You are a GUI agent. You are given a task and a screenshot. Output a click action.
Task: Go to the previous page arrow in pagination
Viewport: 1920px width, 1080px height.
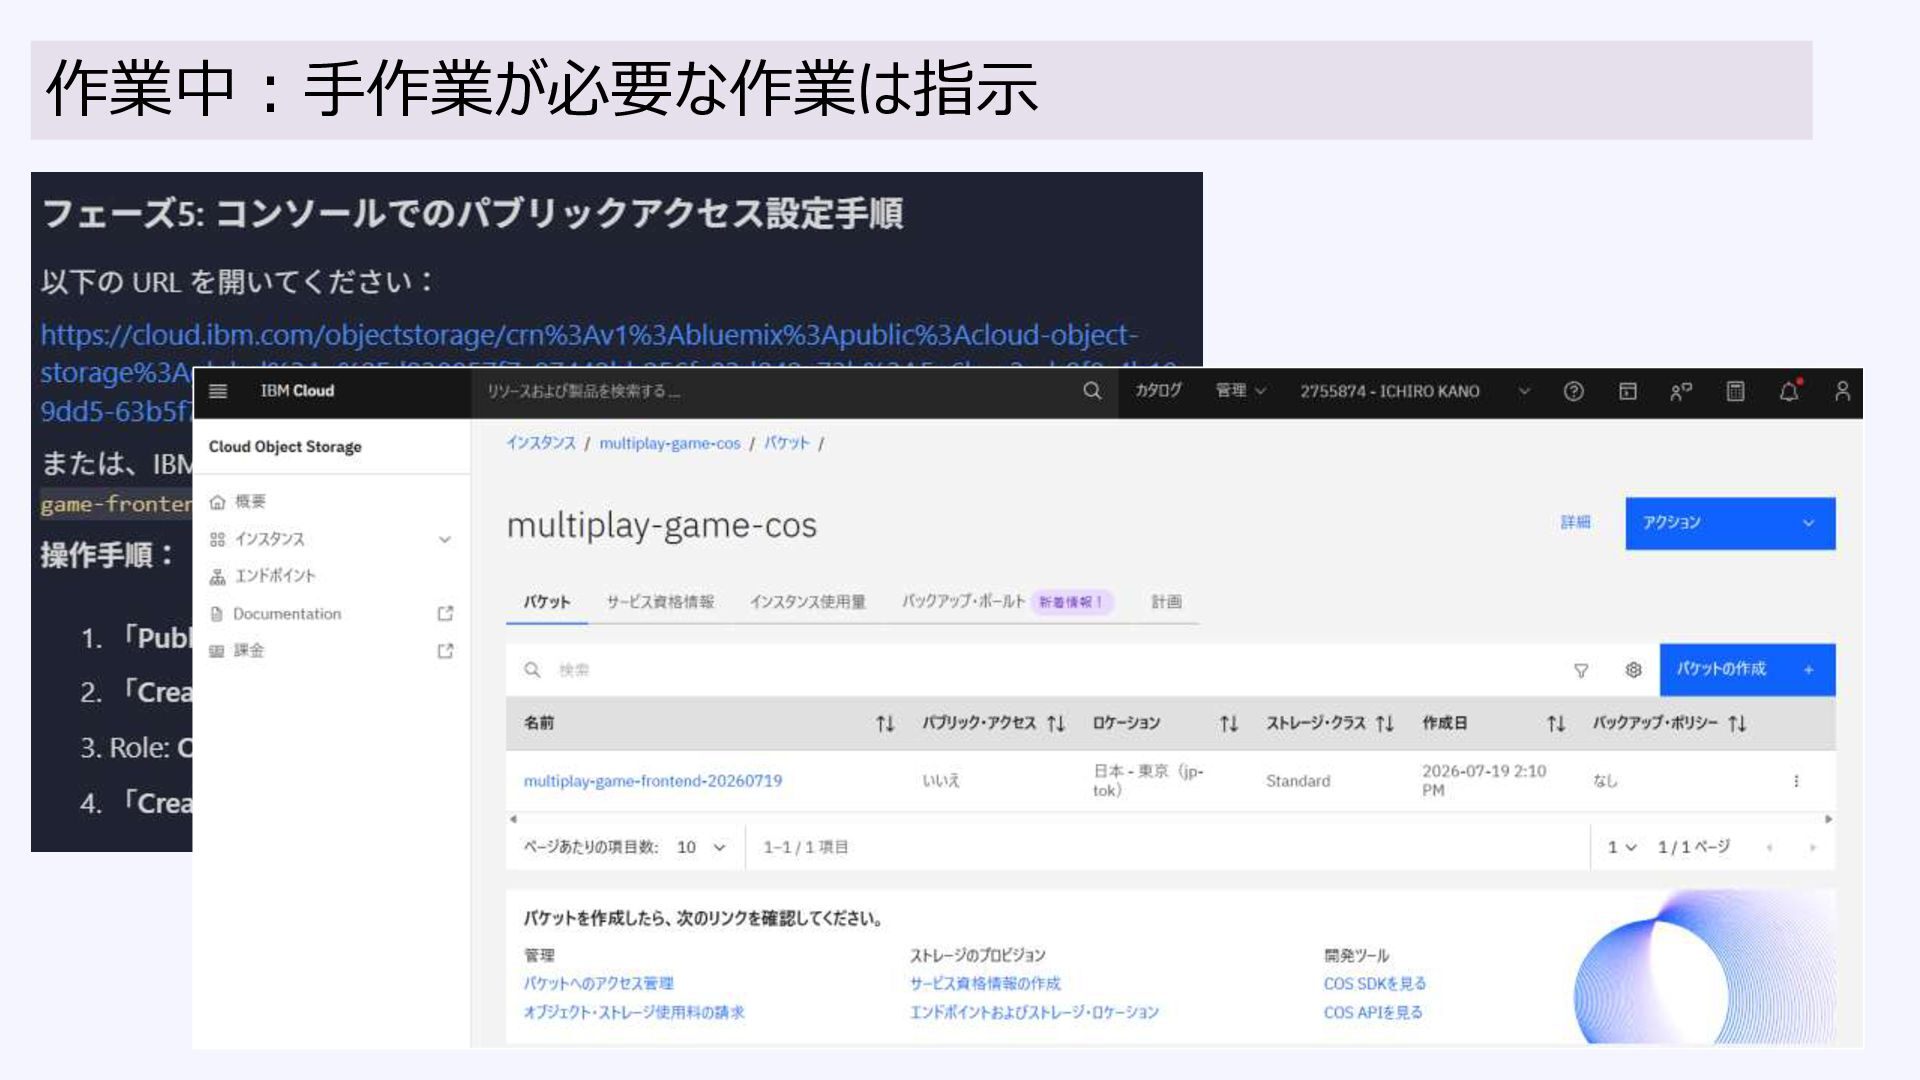pyautogui.click(x=1769, y=848)
